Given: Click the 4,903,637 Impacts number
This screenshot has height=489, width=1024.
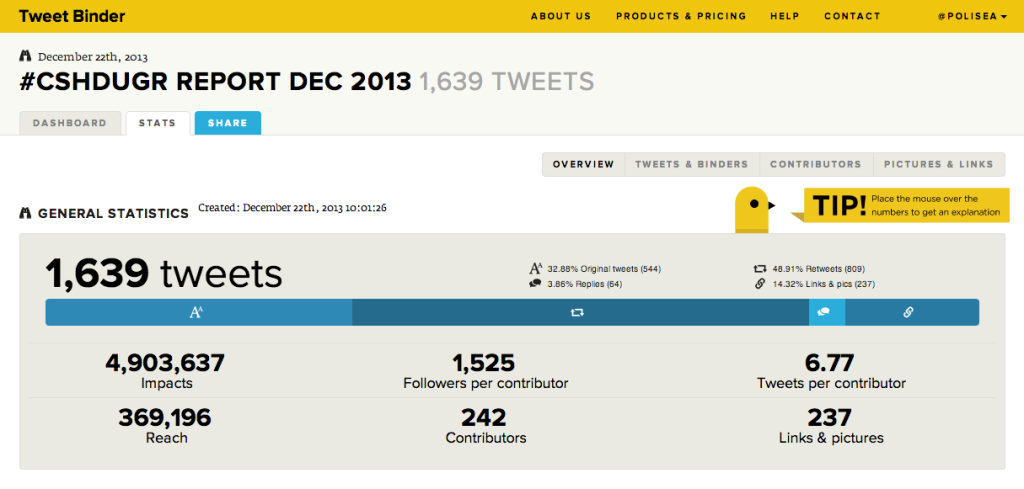Looking at the screenshot, I should (x=165, y=363).
